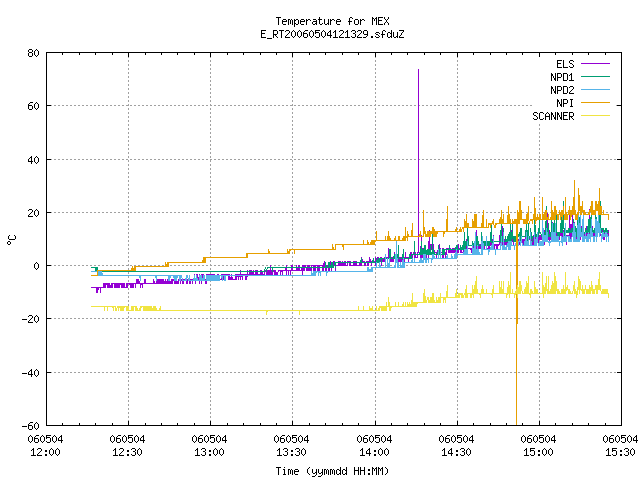Click the x-axis tick label '13:00'
640x480 pixels.
[209, 453]
